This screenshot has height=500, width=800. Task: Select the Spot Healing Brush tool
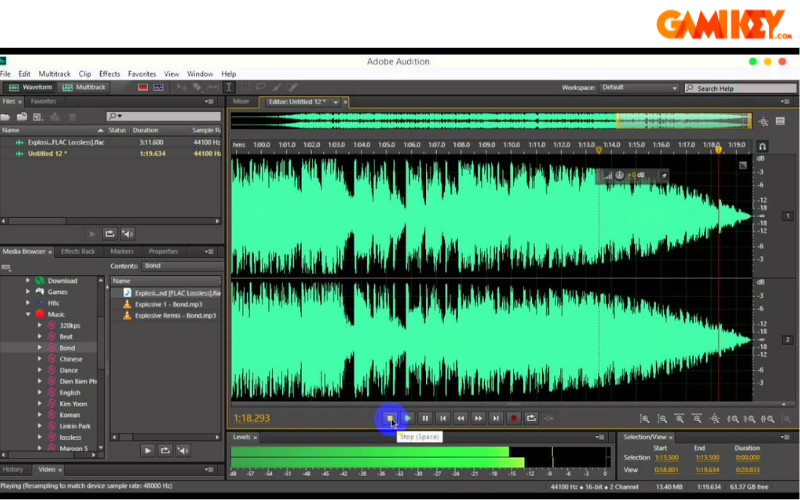pyautogui.click(x=292, y=87)
